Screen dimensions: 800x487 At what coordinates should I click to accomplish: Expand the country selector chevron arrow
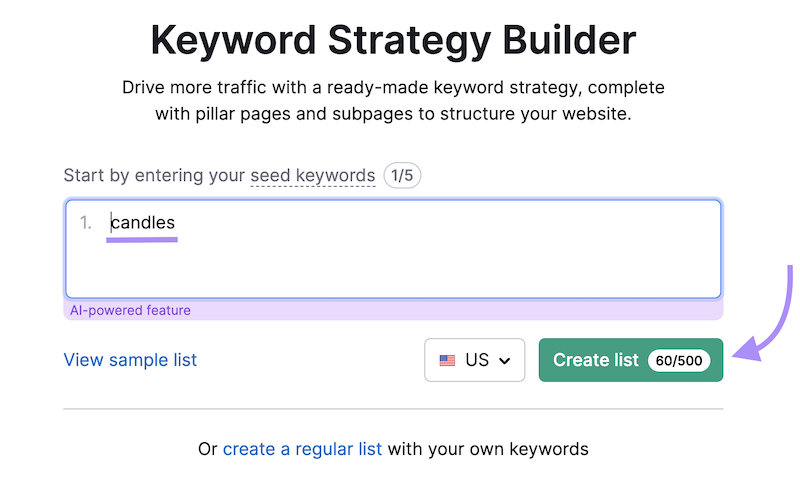point(505,360)
